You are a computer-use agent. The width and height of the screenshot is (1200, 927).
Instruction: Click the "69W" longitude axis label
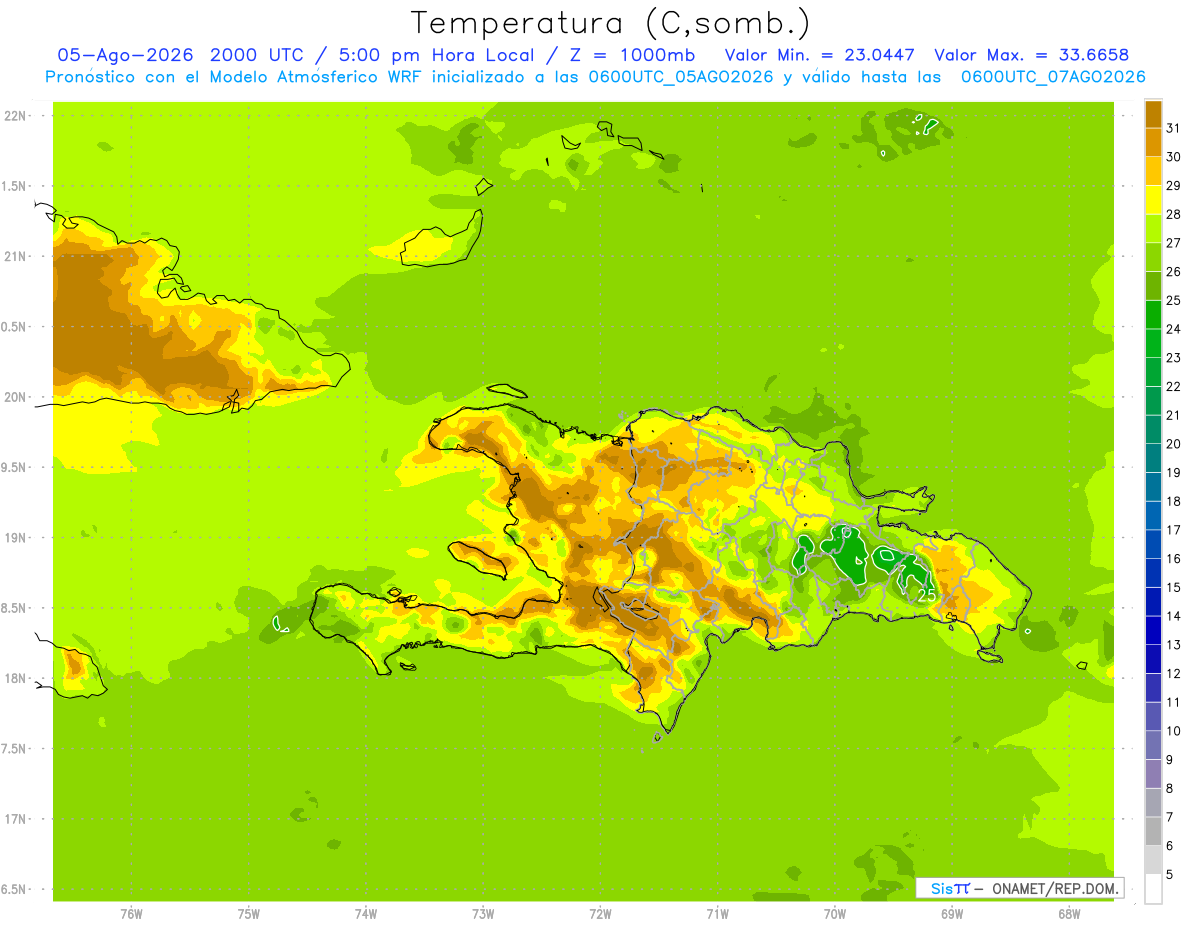pos(952,914)
